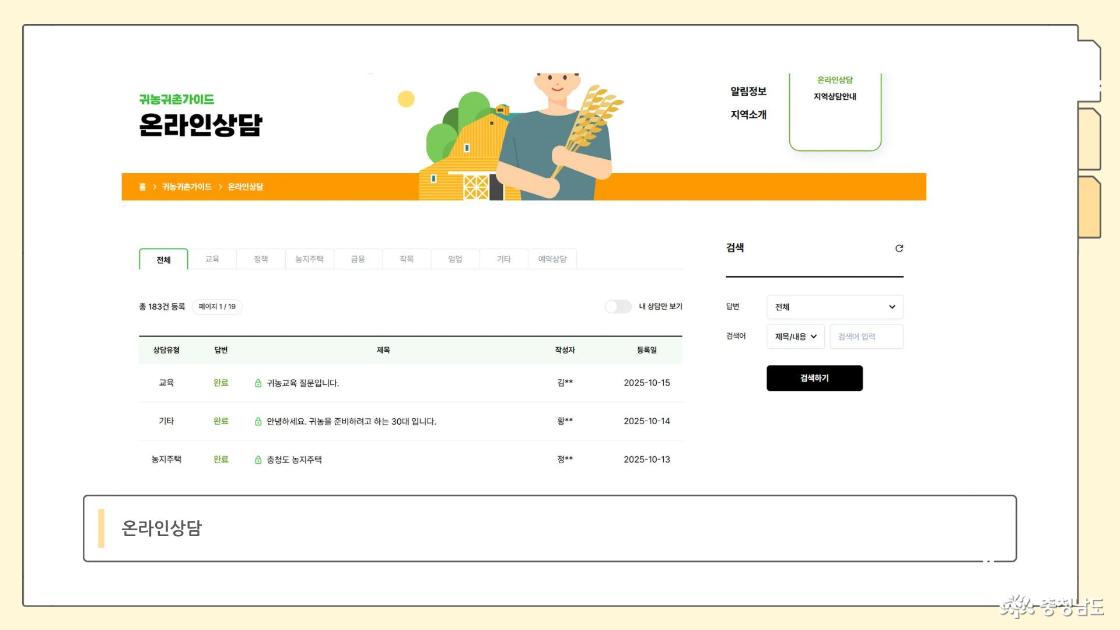Click the 검색어 입력 text field
This screenshot has width=1120, height=630.
tap(866, 337)
